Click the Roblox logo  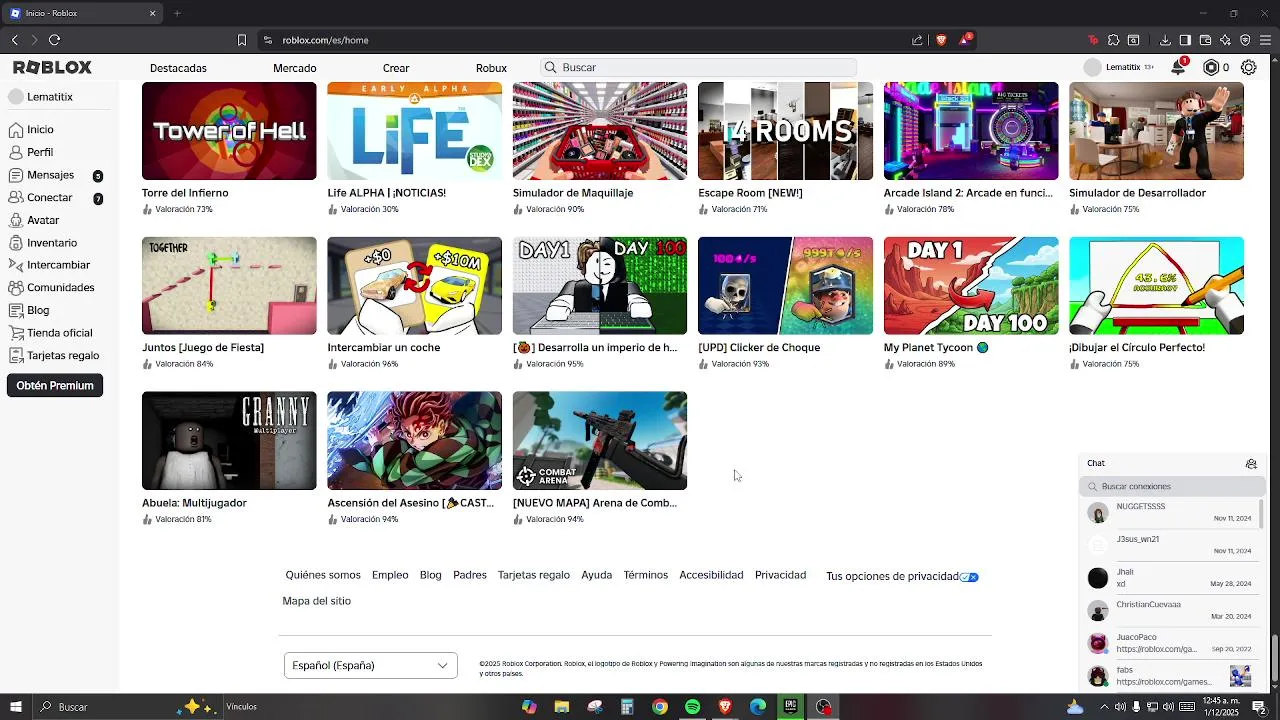(52, 67)
